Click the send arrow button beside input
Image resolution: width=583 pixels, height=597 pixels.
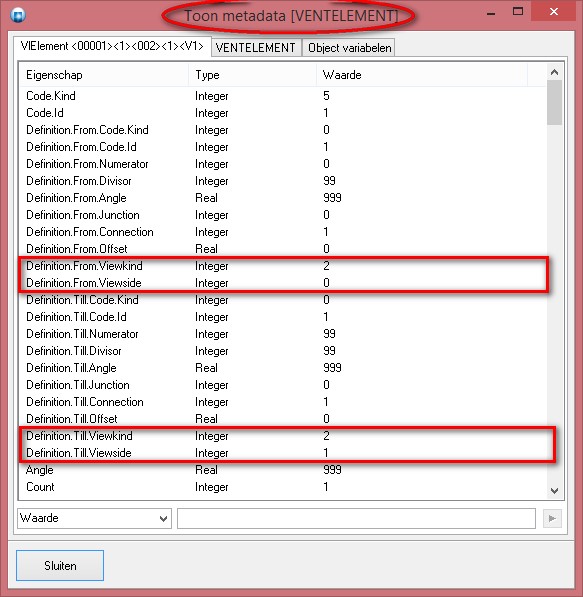tap(552, 518)
